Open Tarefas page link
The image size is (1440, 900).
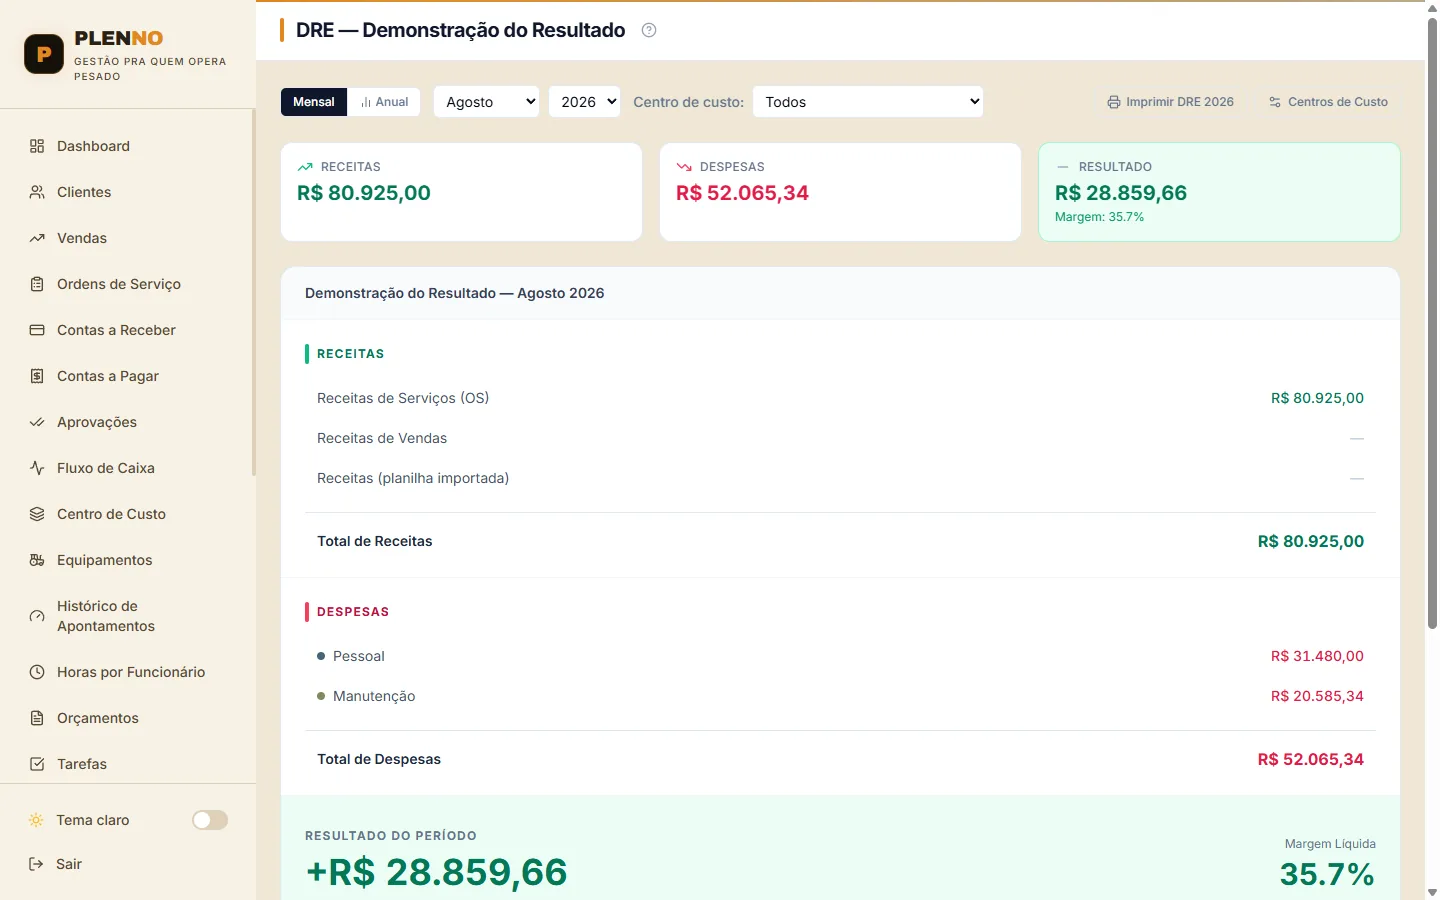[126, 764]
